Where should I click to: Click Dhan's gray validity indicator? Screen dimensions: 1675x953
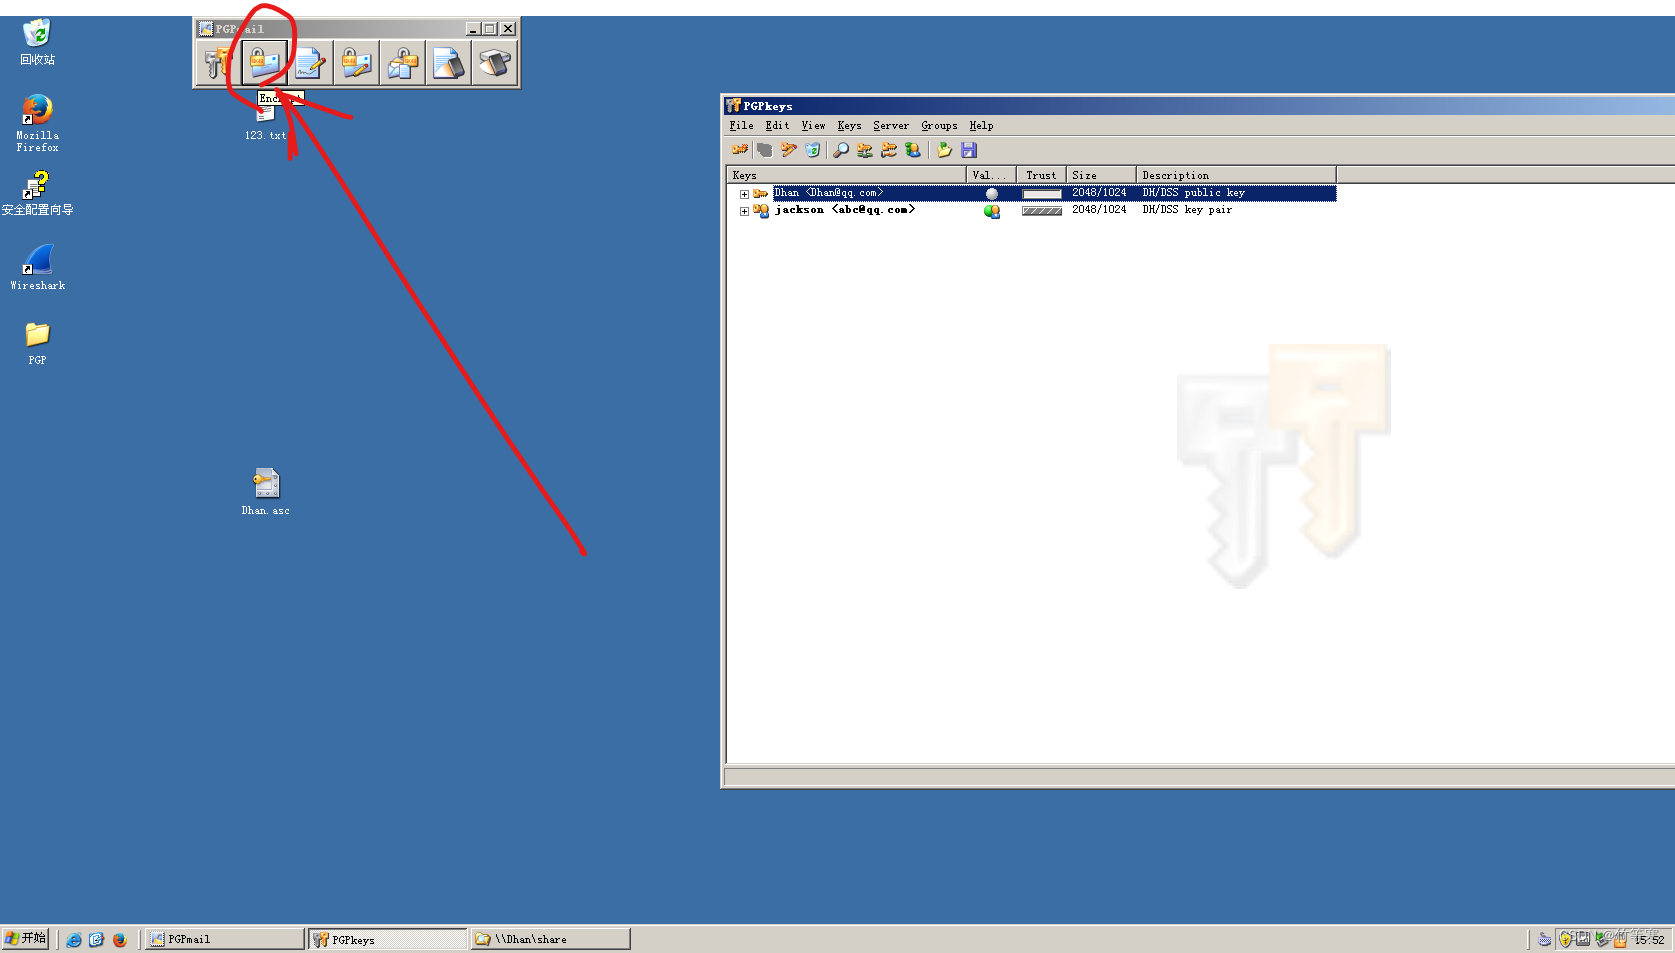[x=992, y=194]
